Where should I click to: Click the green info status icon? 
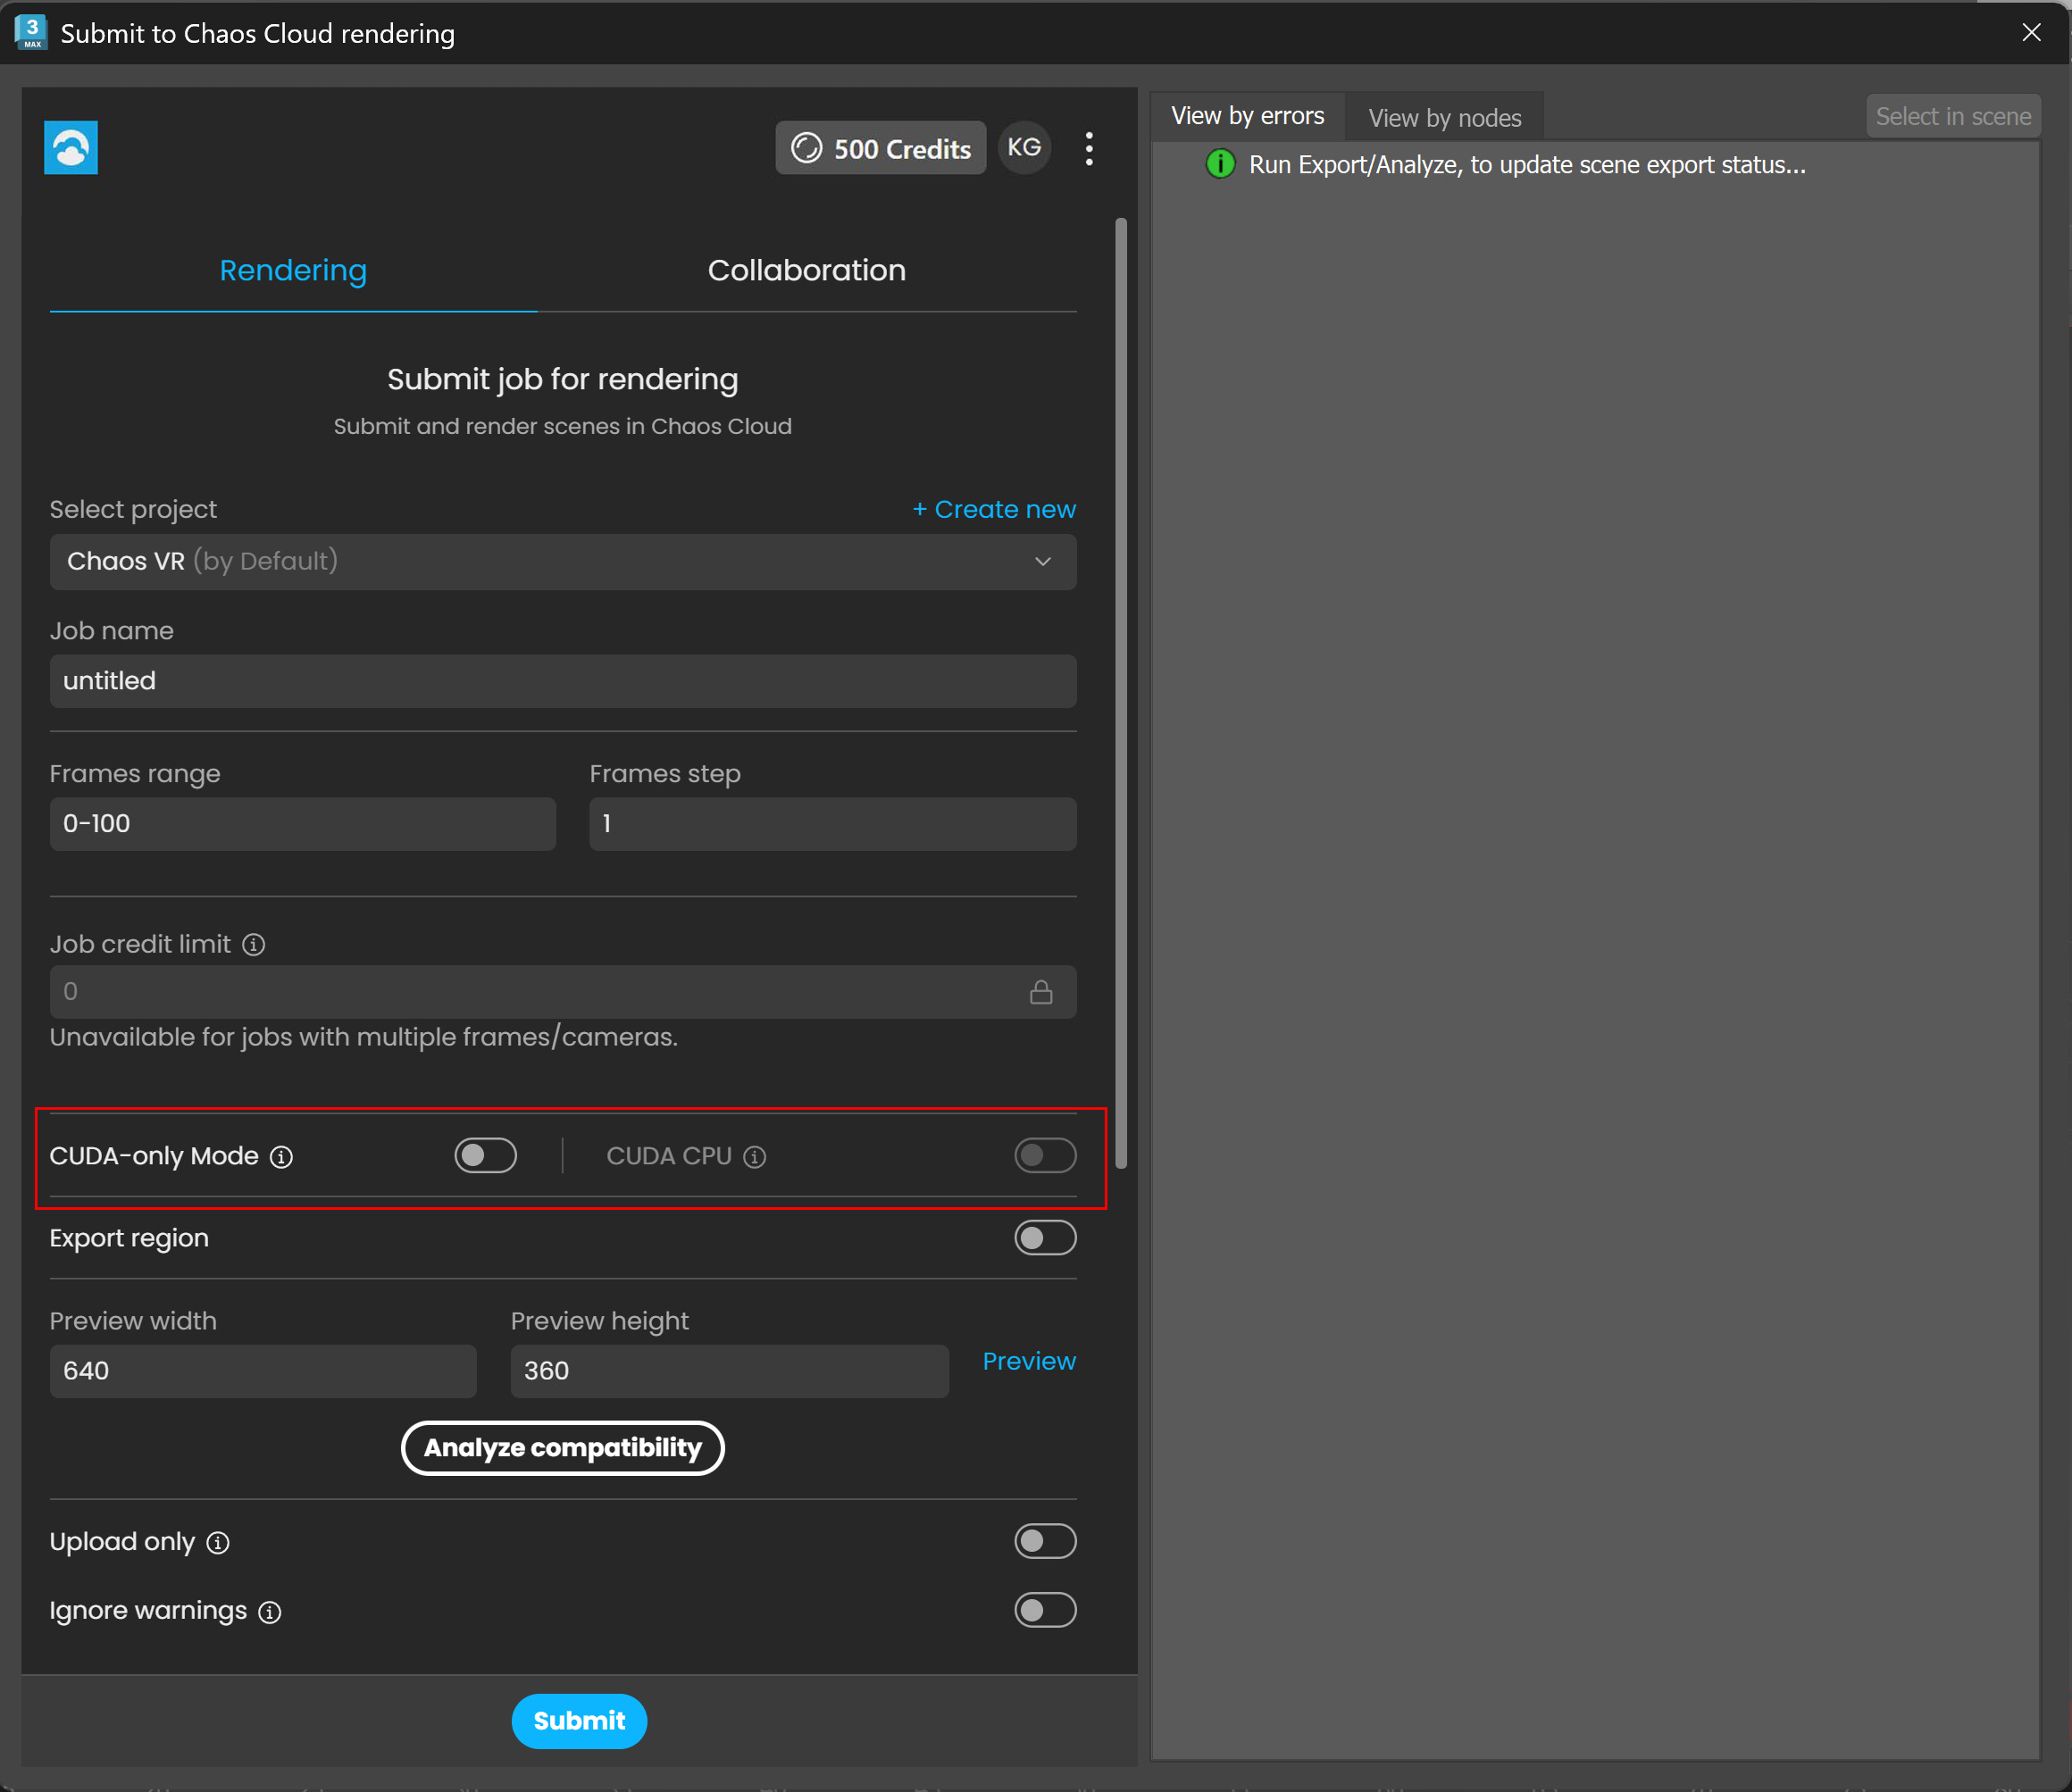click(x=1220, y=164)
